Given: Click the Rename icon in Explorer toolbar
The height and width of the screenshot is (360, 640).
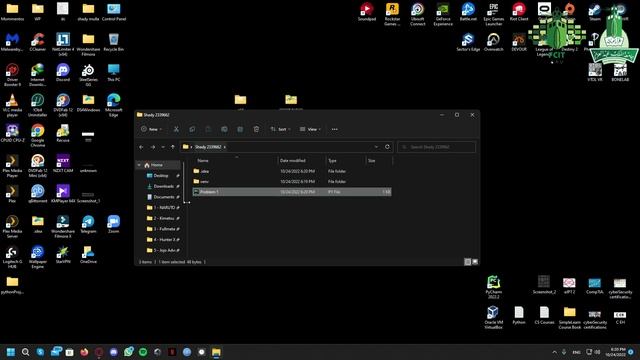Looking at the screenshot, I should pyautogui.click(x=224, y=129).
